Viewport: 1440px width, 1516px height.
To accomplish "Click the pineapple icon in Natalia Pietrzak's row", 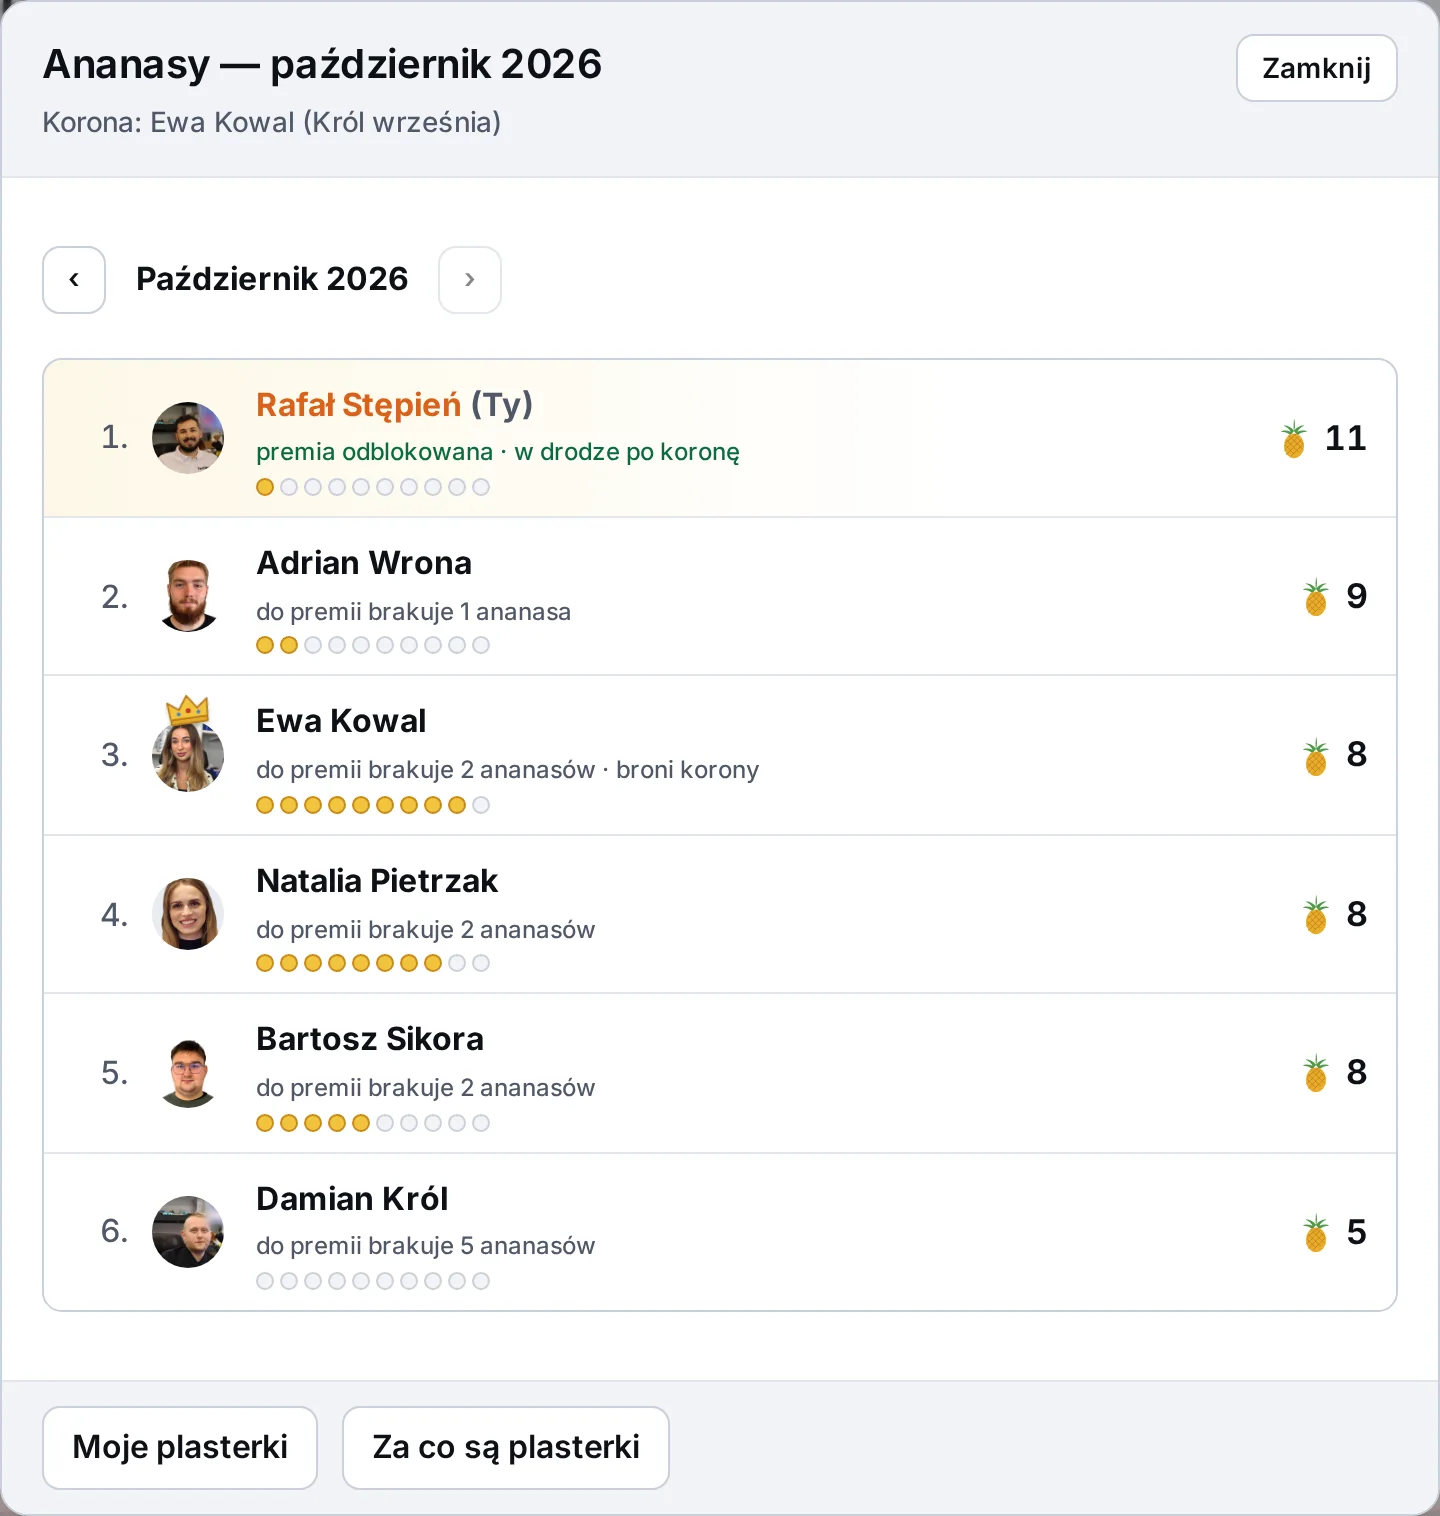I will click(1316, 915).
